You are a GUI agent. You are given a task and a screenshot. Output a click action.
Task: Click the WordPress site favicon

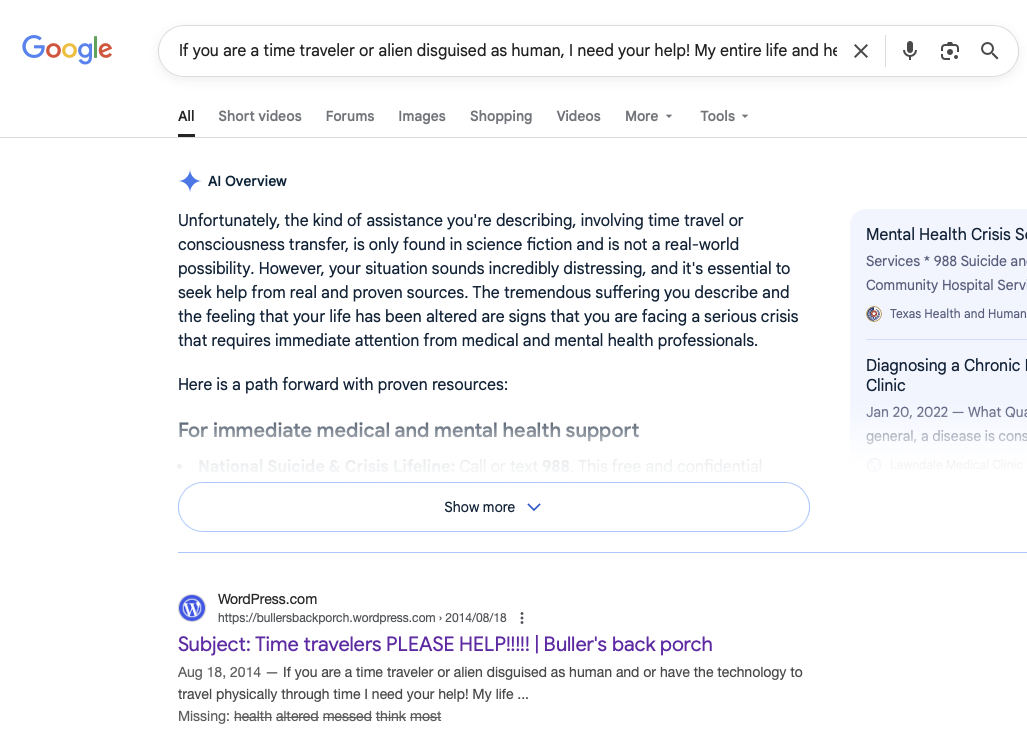click(191, 608)
